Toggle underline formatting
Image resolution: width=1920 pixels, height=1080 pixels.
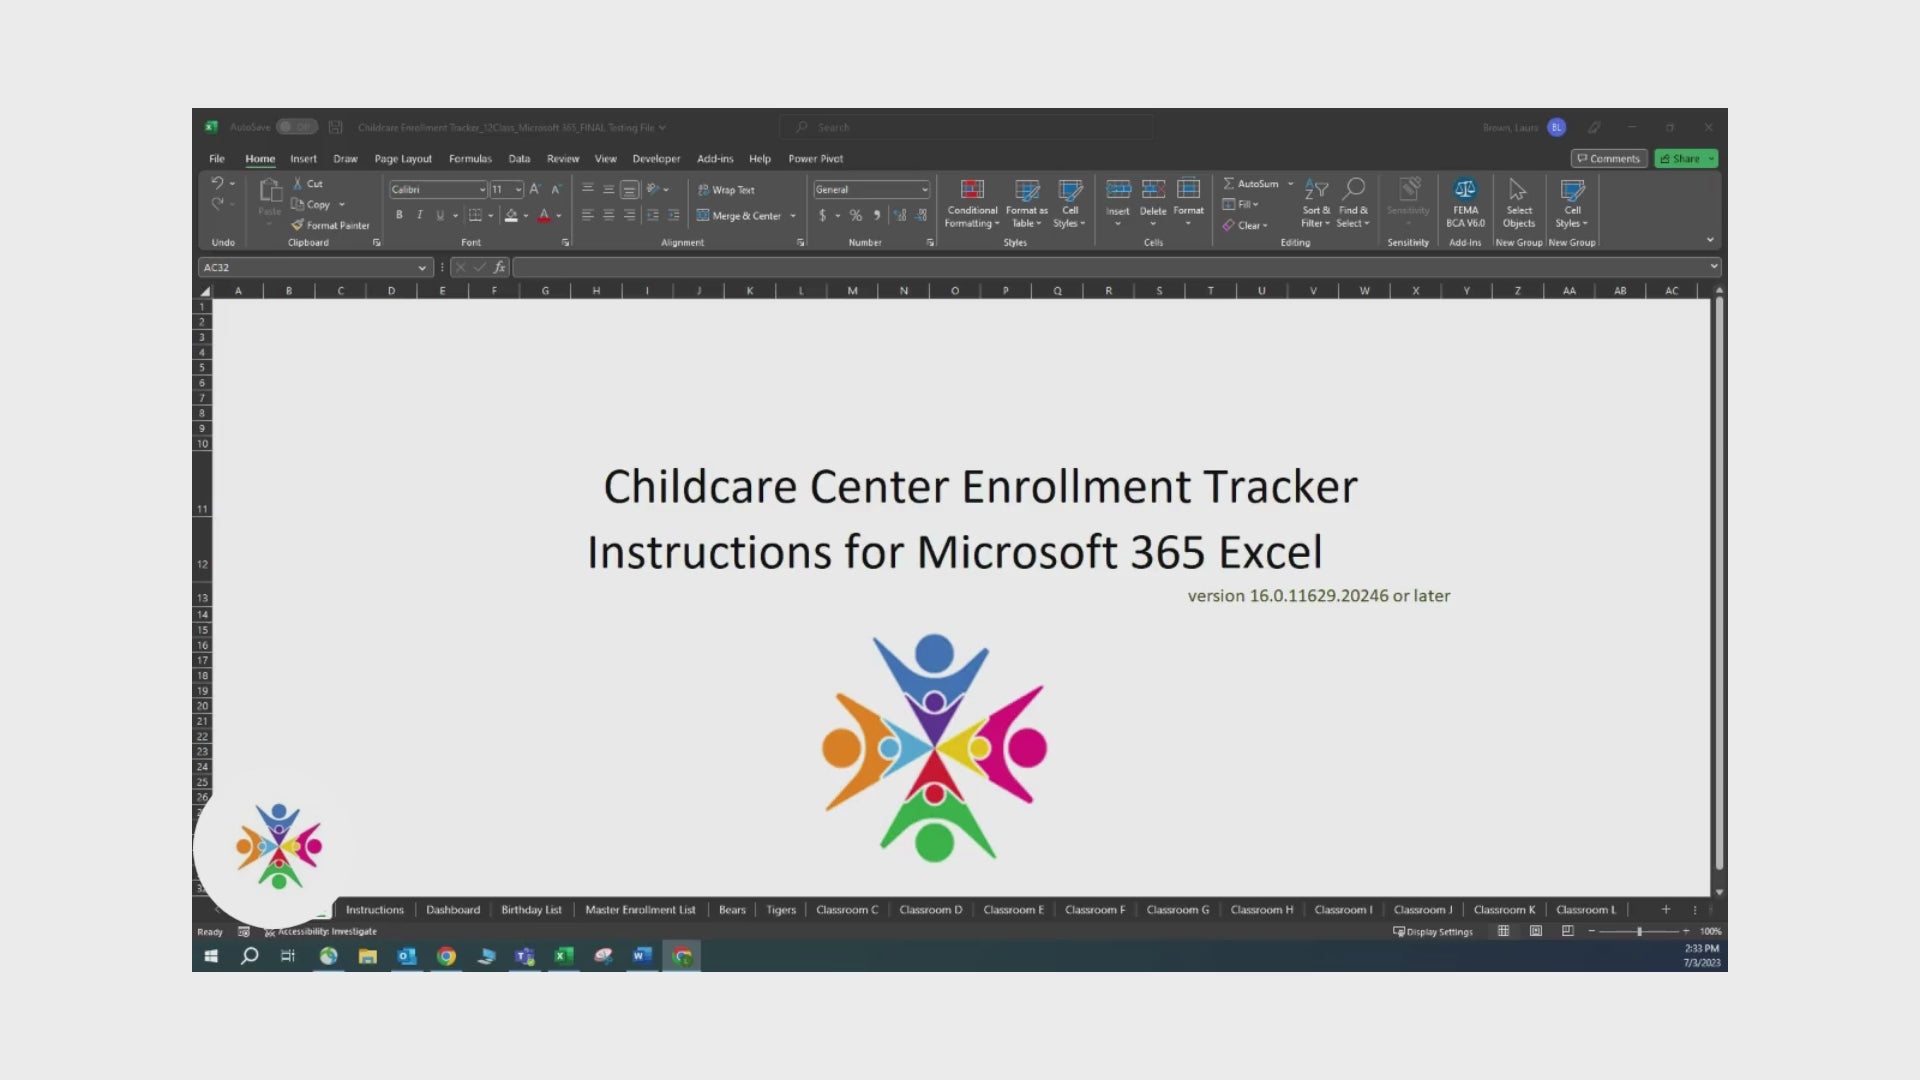pyautogui.click(x=439, y=215)
